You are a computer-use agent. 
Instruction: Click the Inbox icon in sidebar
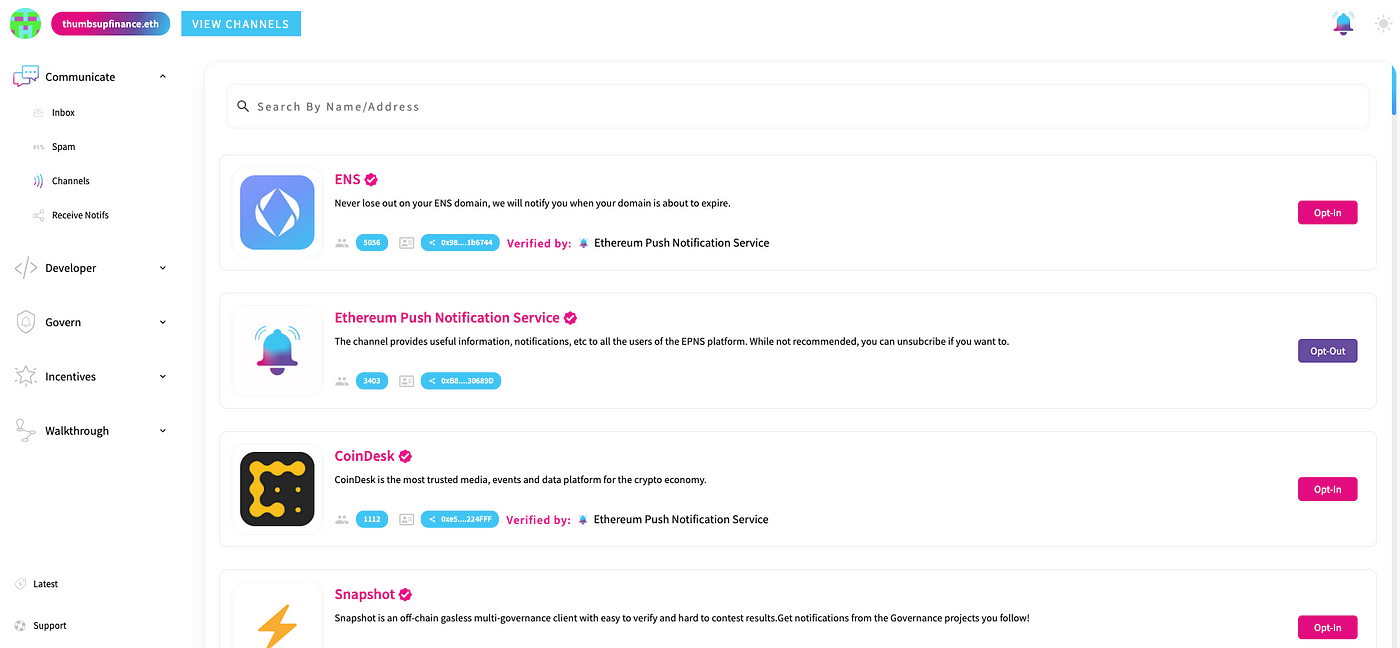tap(38, 113)
